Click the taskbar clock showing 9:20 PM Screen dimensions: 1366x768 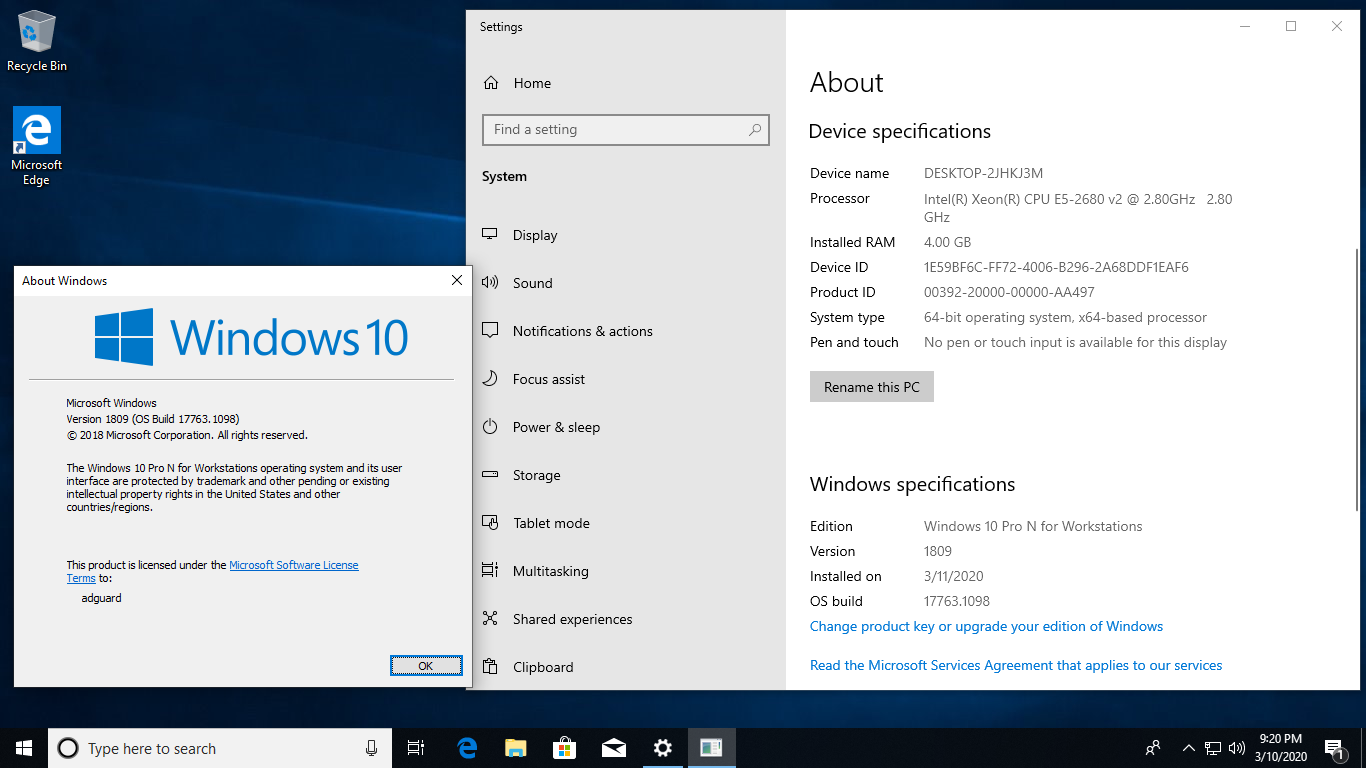pyautogui.click(x=1280, y=748)
